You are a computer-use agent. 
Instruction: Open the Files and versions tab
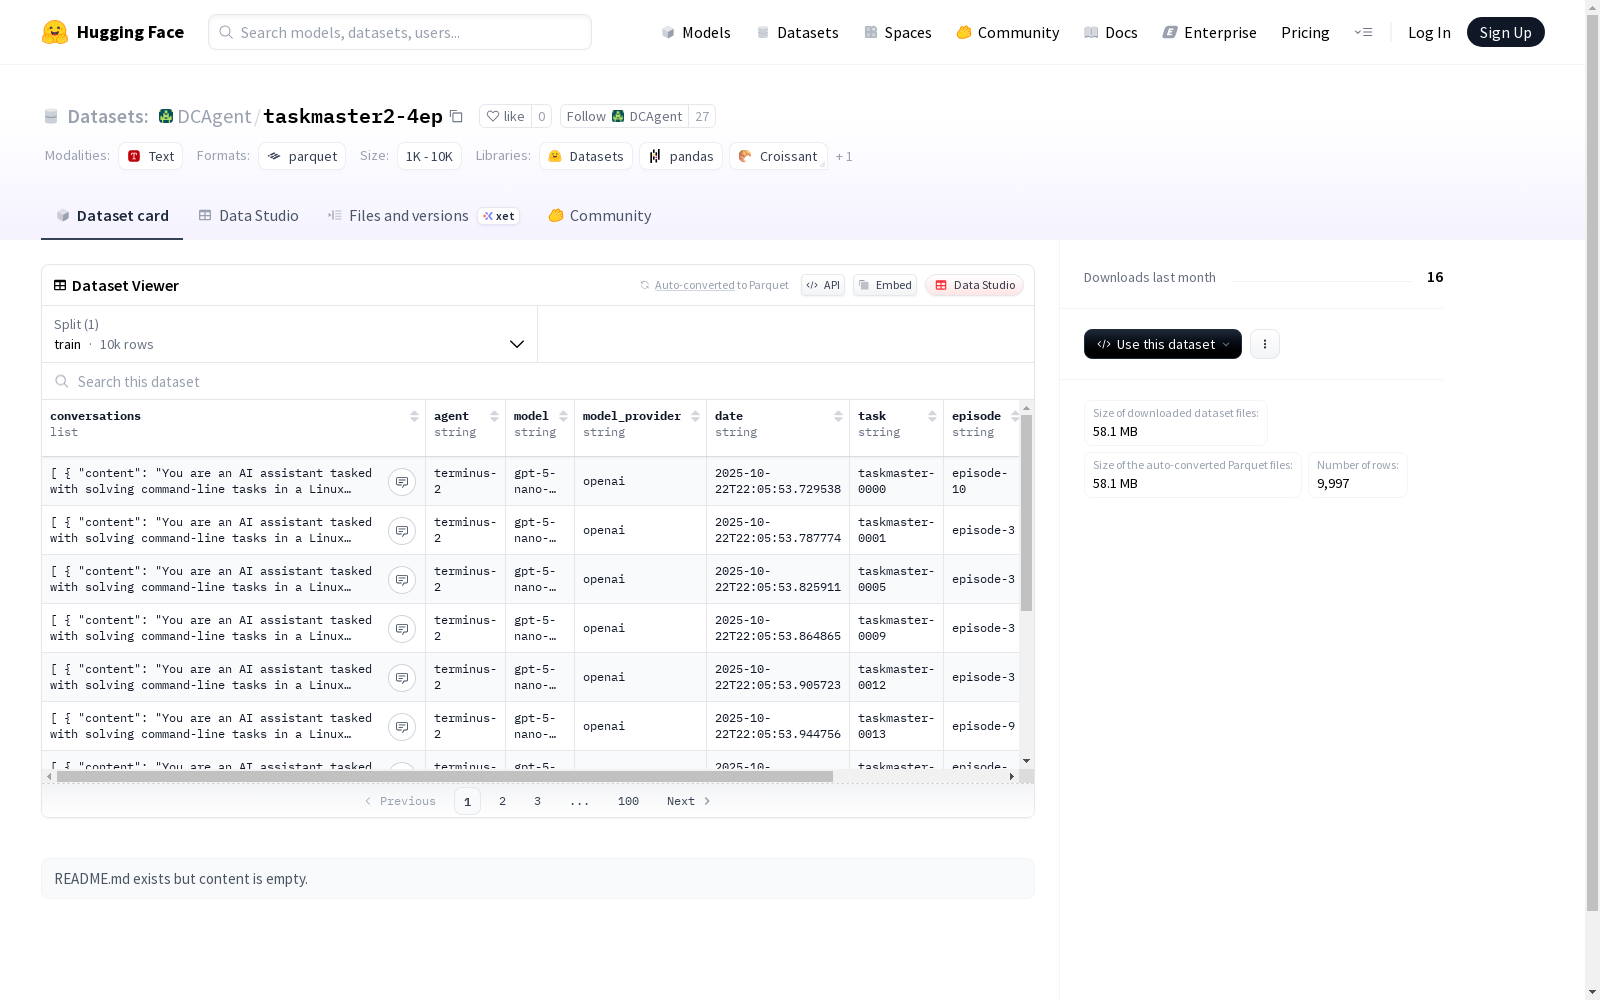point(424,215)
